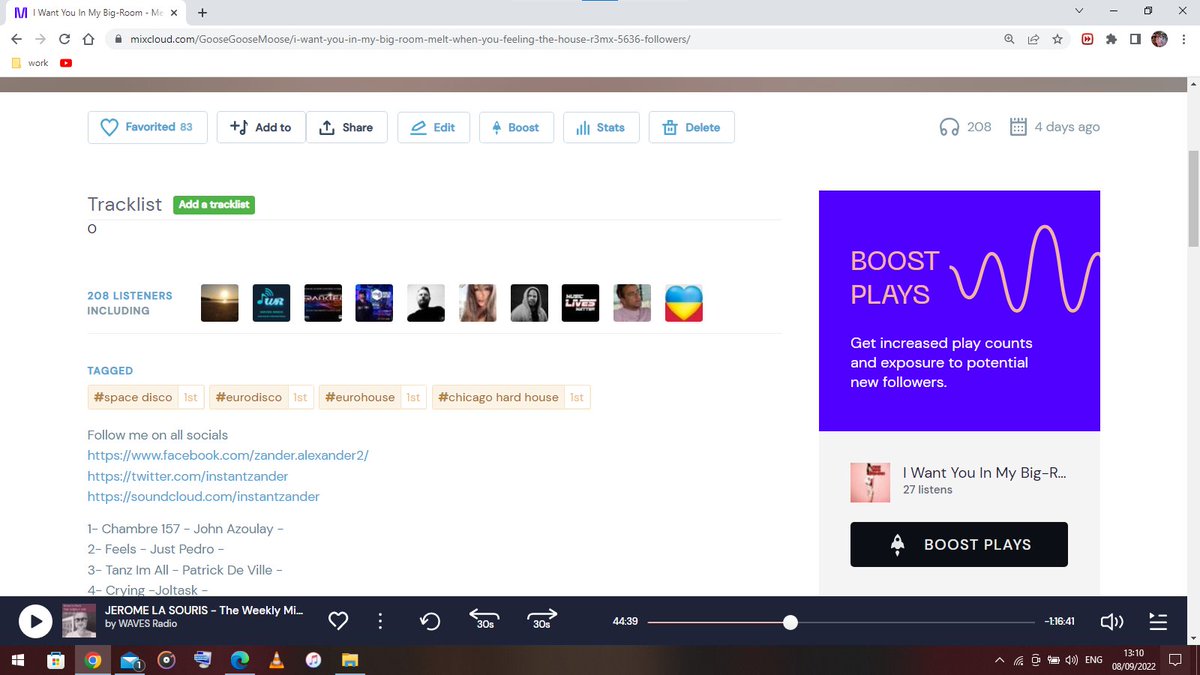The image size is (1200, 675).
Task: Click the red fast-forward extension icon
Action: pos(1087,39)
